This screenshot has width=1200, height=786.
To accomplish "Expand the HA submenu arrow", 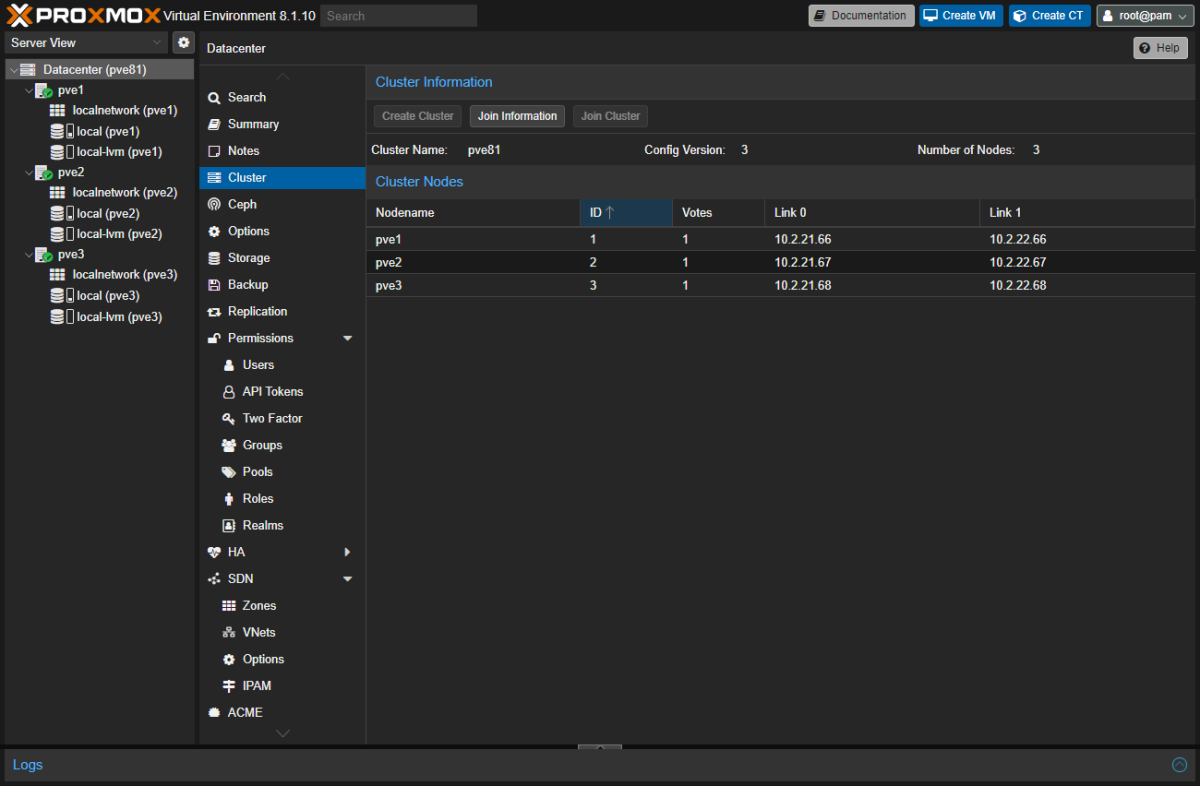I will pyautogui.click(x=347, y=552).
